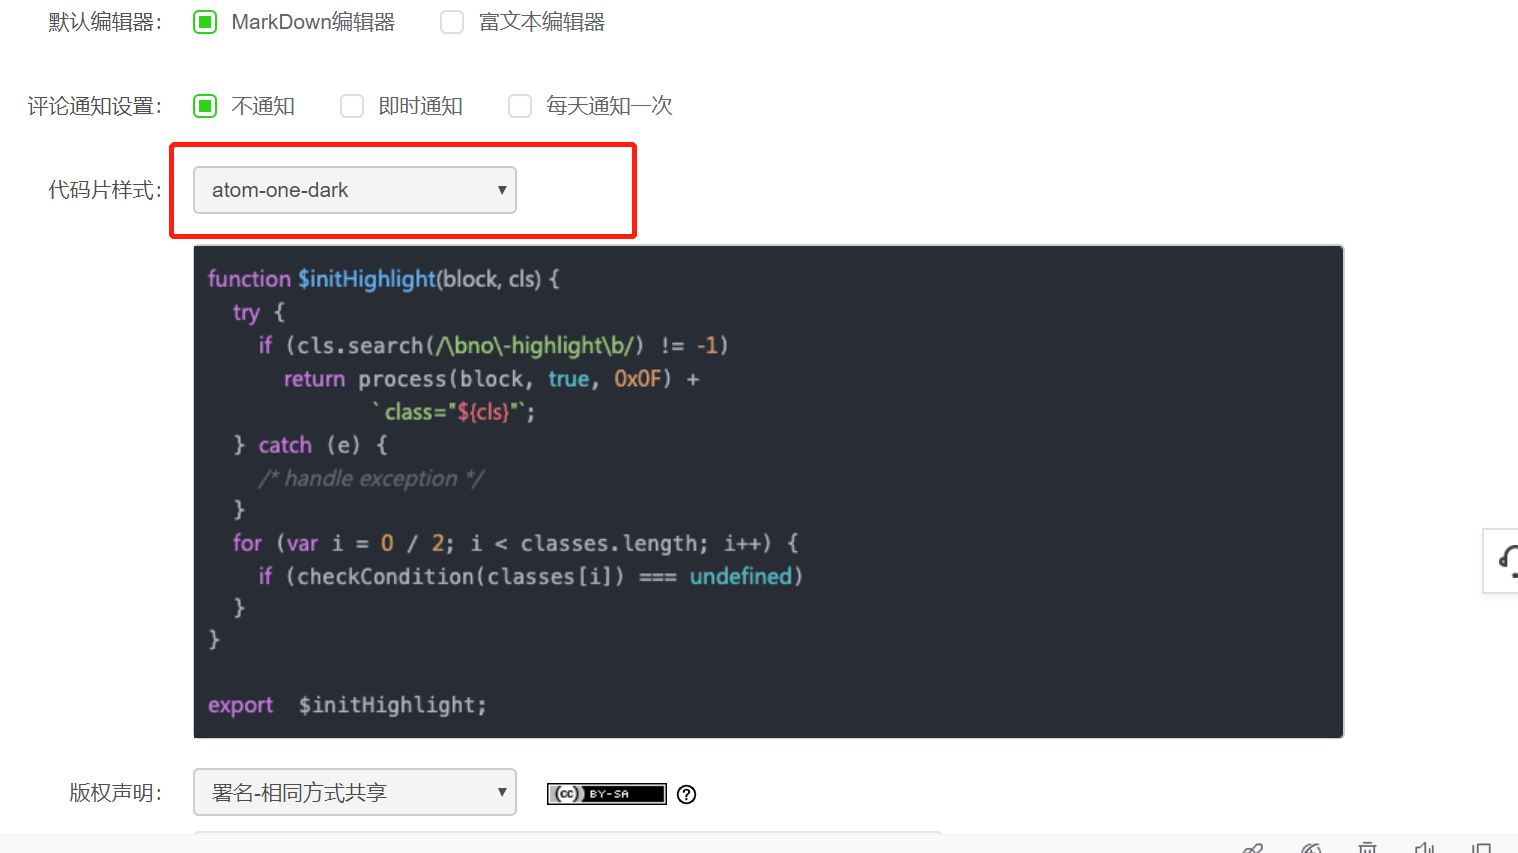Click the '} catch (e) {' code line
This screenshot has height=853, width=1518.
[310, 445]
